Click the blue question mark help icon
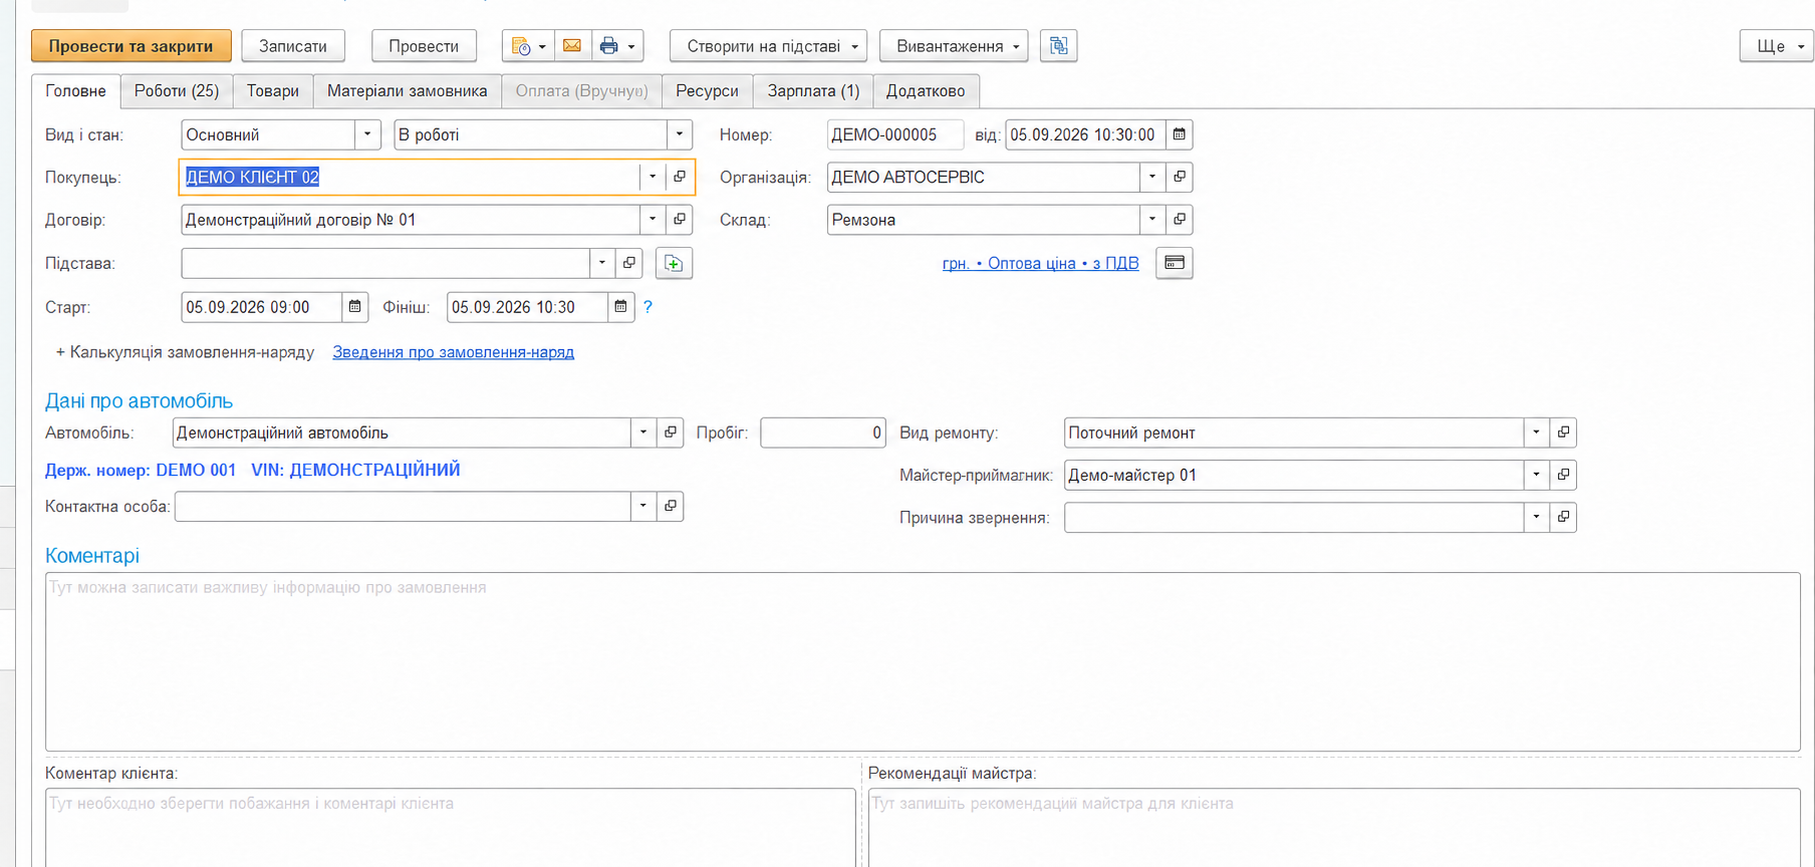The width and height of the screenshot is (1815, 867). click(x=648, y=307)
